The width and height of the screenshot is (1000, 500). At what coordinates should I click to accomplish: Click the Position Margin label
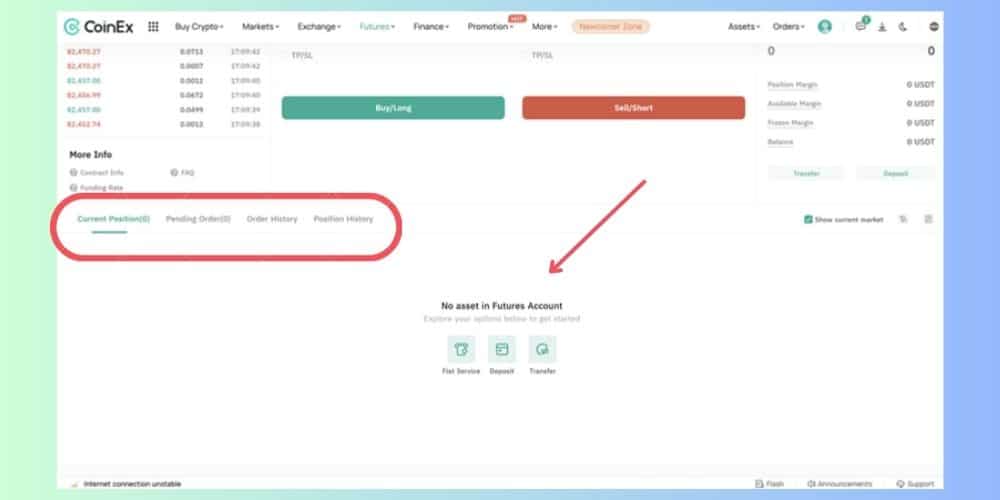(x=793, y=85)
